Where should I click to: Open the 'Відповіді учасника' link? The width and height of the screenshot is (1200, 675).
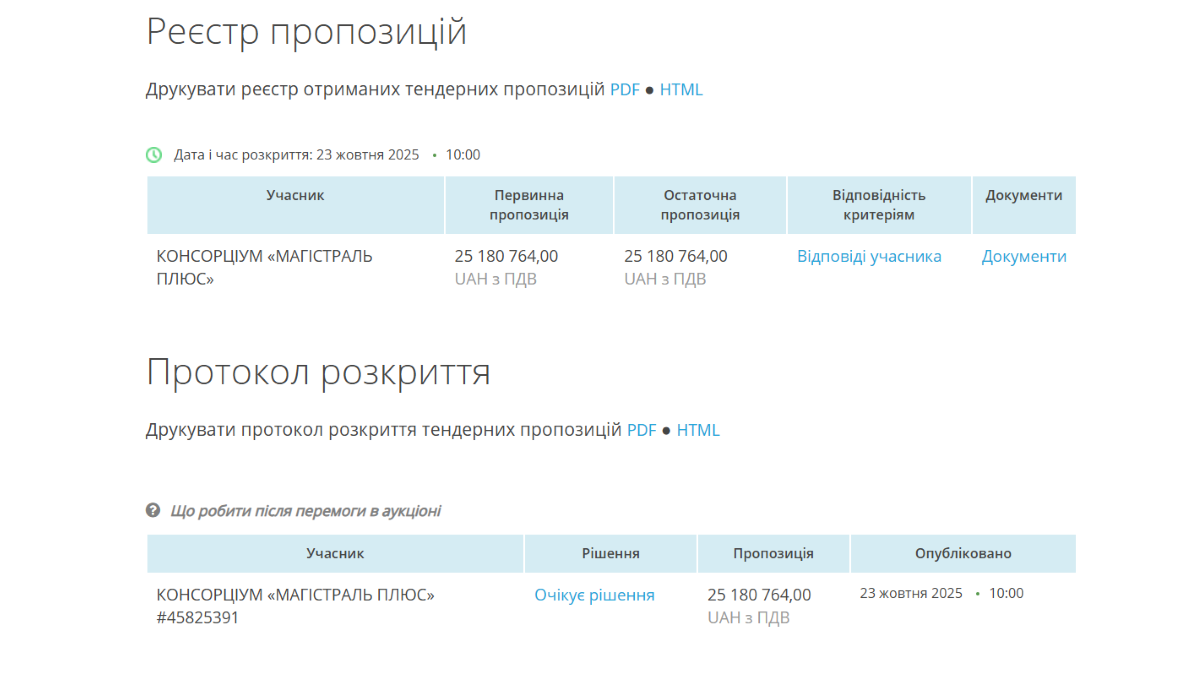click(x=869, y=257)
